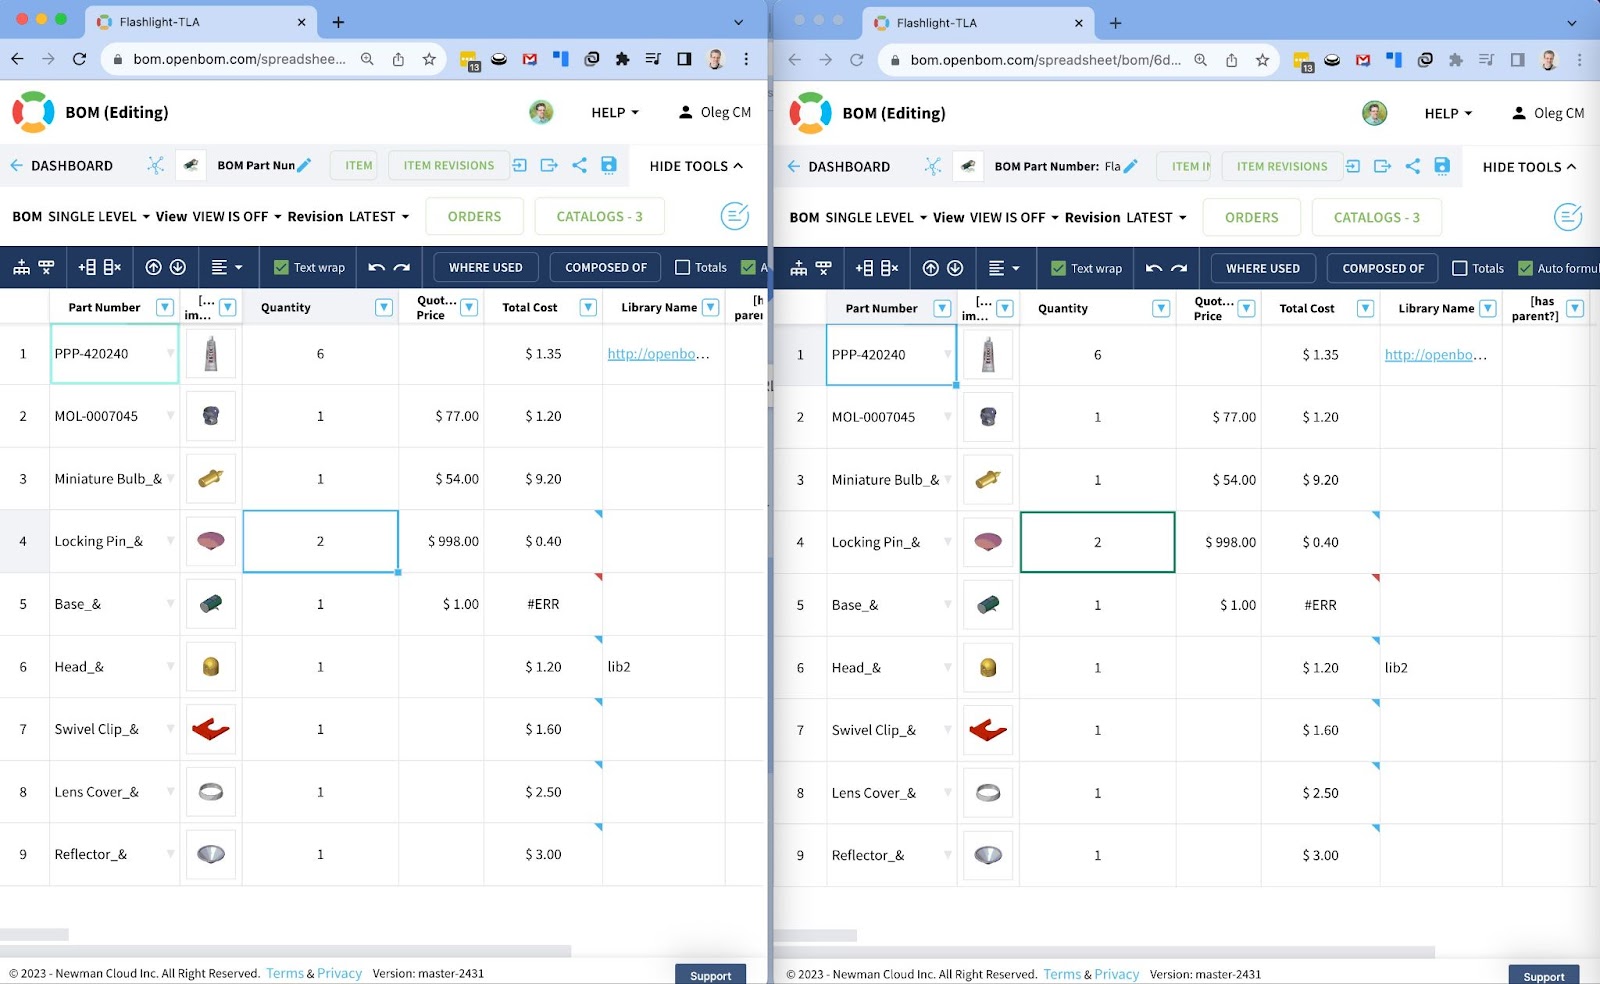Click Swivel Clip thumbnail in left window

click(211, 729)
